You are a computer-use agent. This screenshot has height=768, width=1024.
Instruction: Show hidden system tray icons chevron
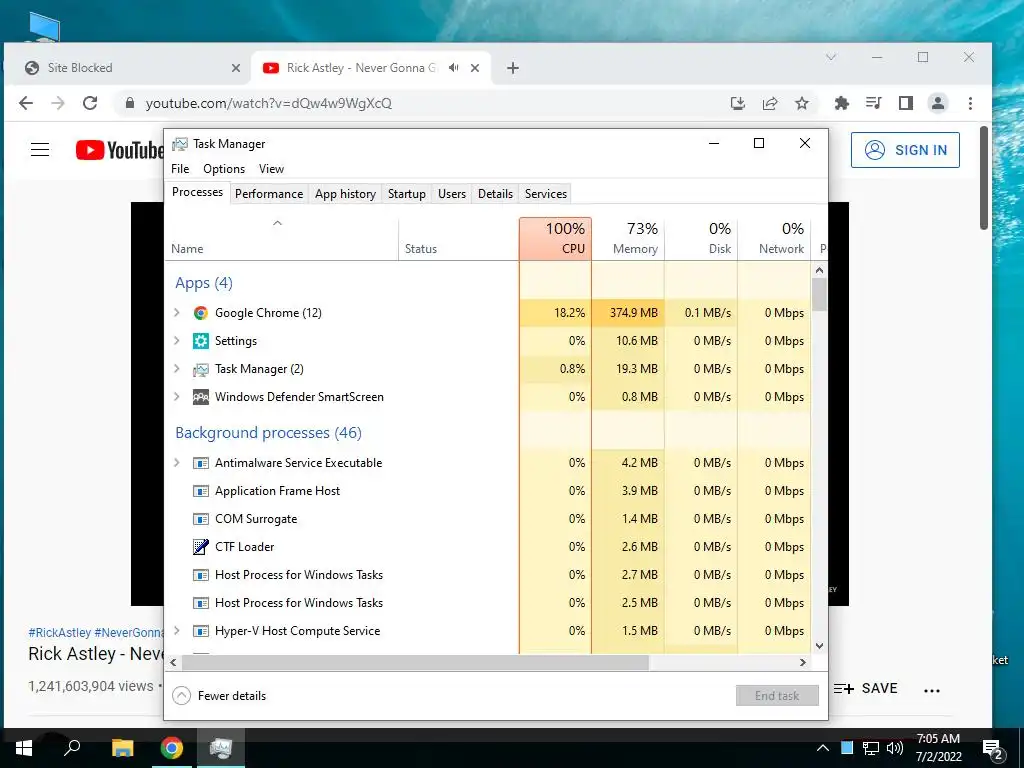[823, 748]
